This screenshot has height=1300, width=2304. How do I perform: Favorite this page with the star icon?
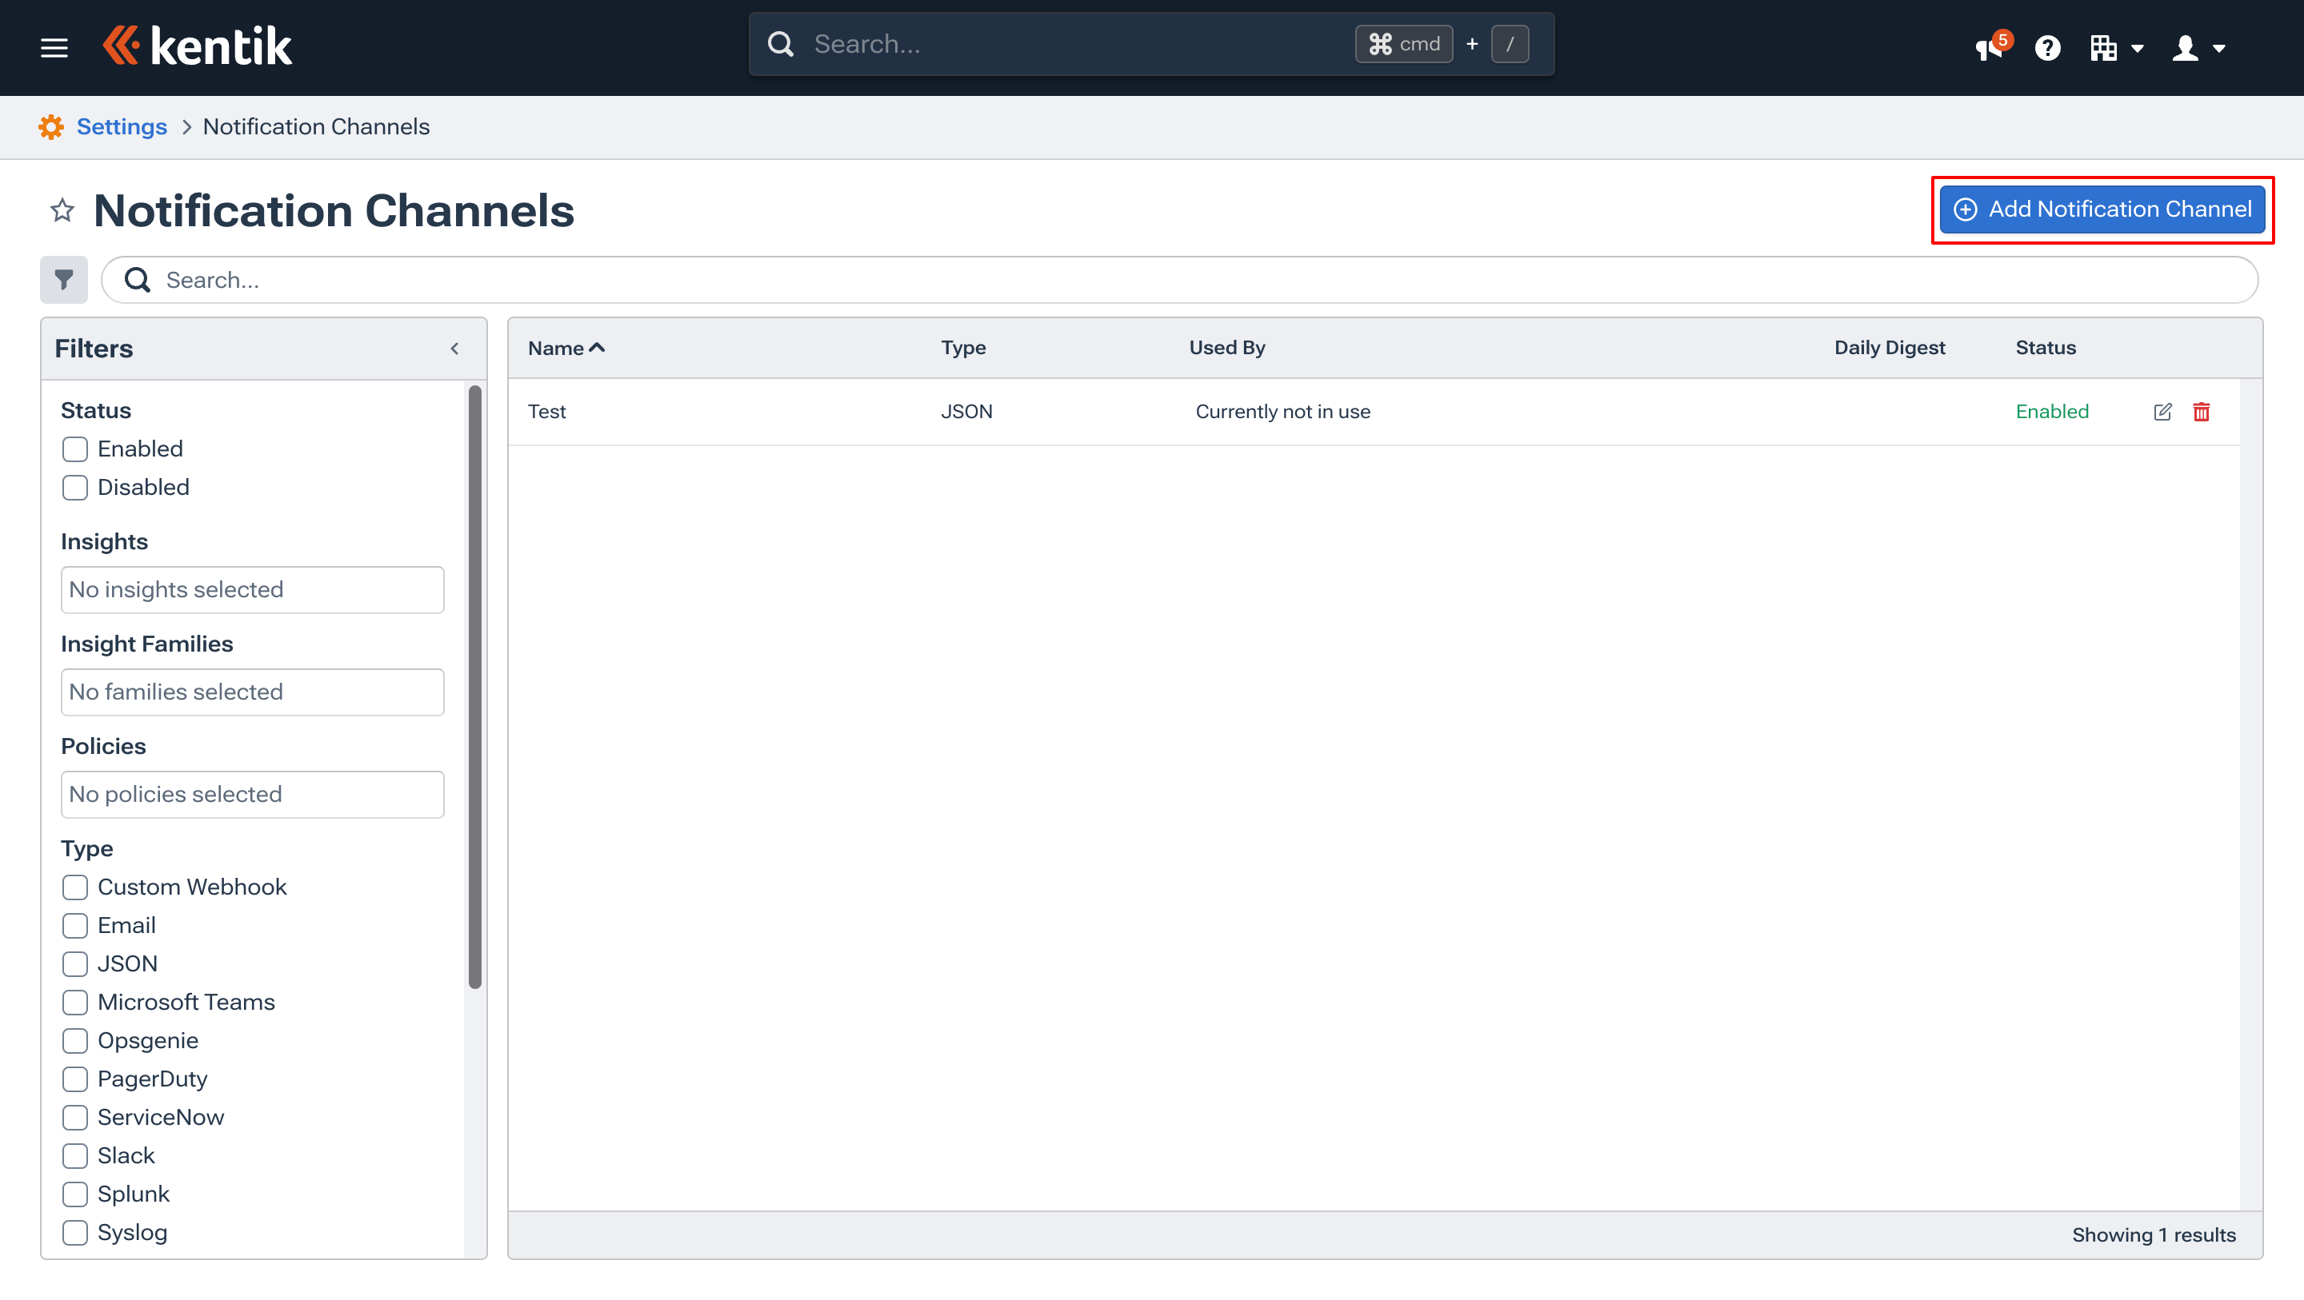coord(62,210)
